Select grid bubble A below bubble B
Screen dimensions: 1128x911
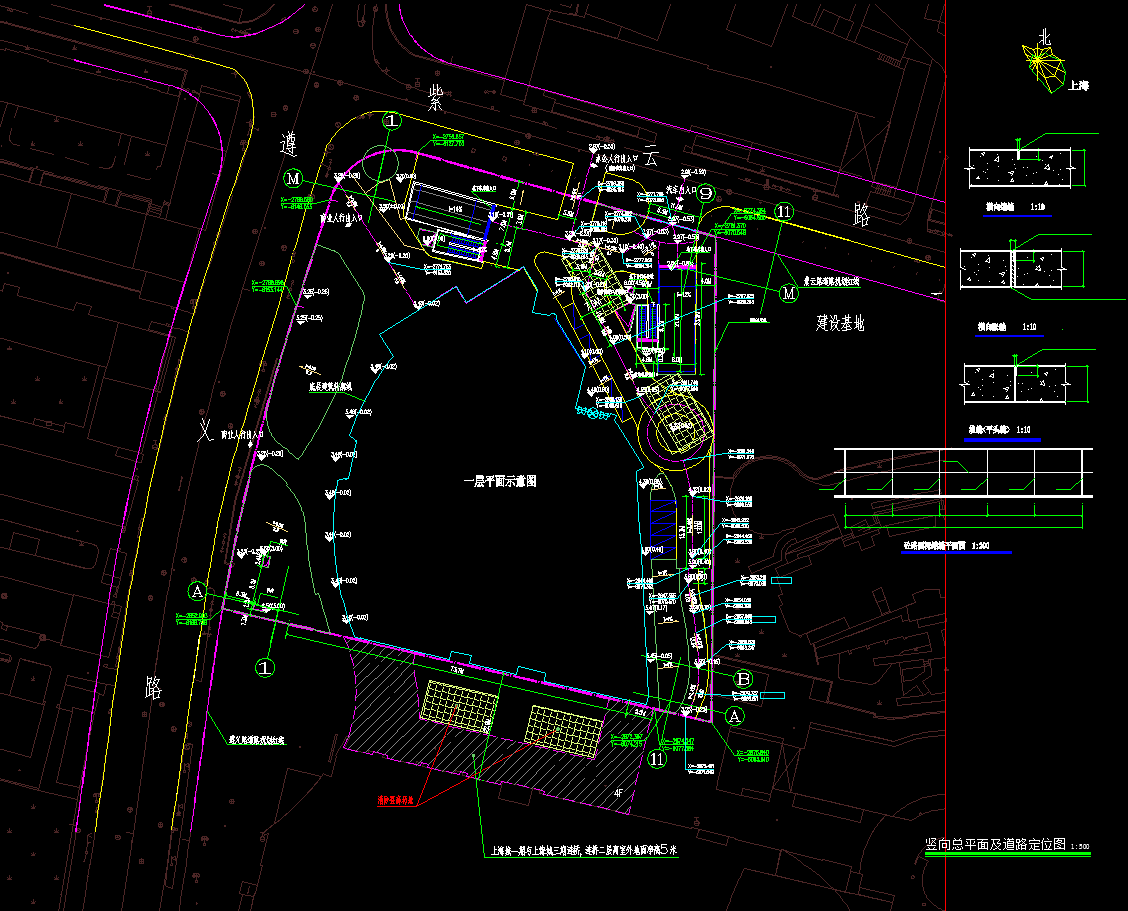[734, 716]
